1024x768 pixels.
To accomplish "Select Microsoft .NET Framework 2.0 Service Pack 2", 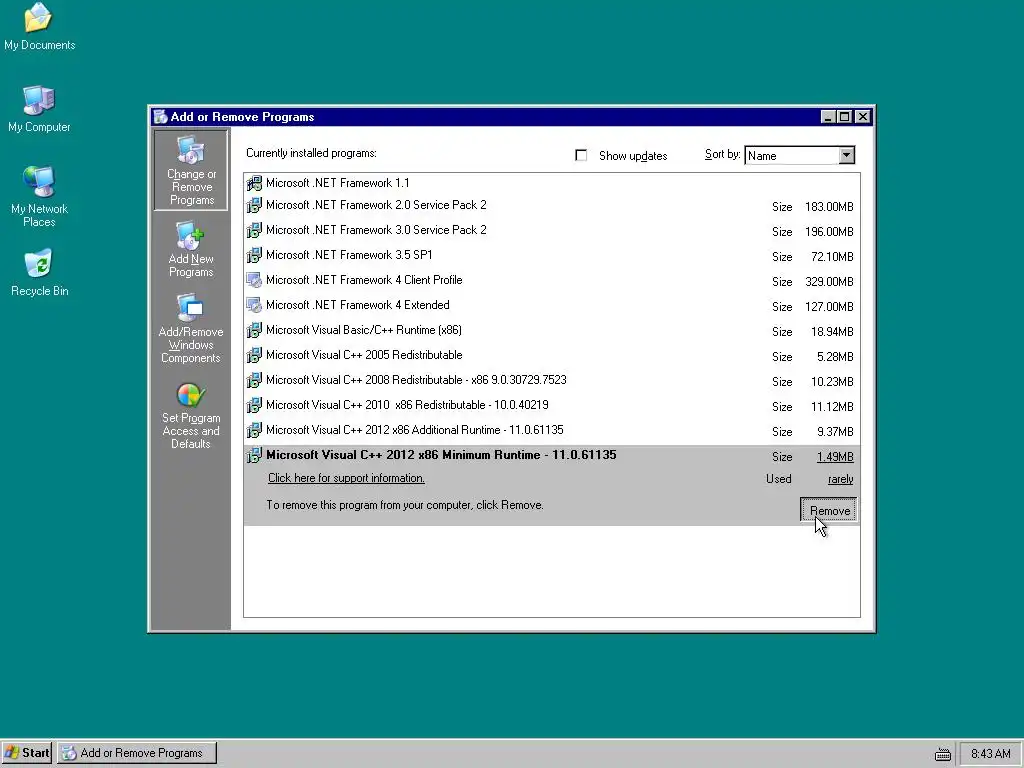I will pos(552,206).
